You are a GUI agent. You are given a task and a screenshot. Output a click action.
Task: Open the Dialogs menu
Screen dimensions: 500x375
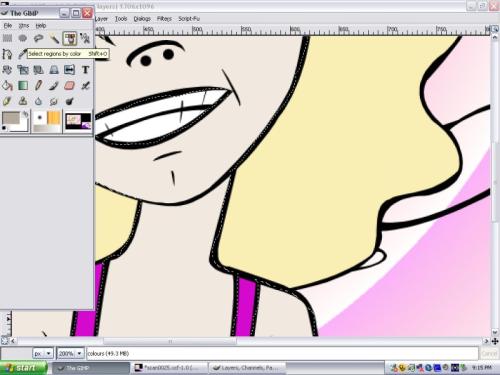(x=142, y=19)
